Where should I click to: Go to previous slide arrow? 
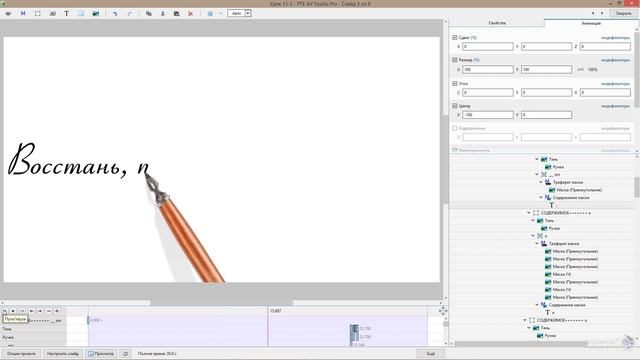pos(593,13)
